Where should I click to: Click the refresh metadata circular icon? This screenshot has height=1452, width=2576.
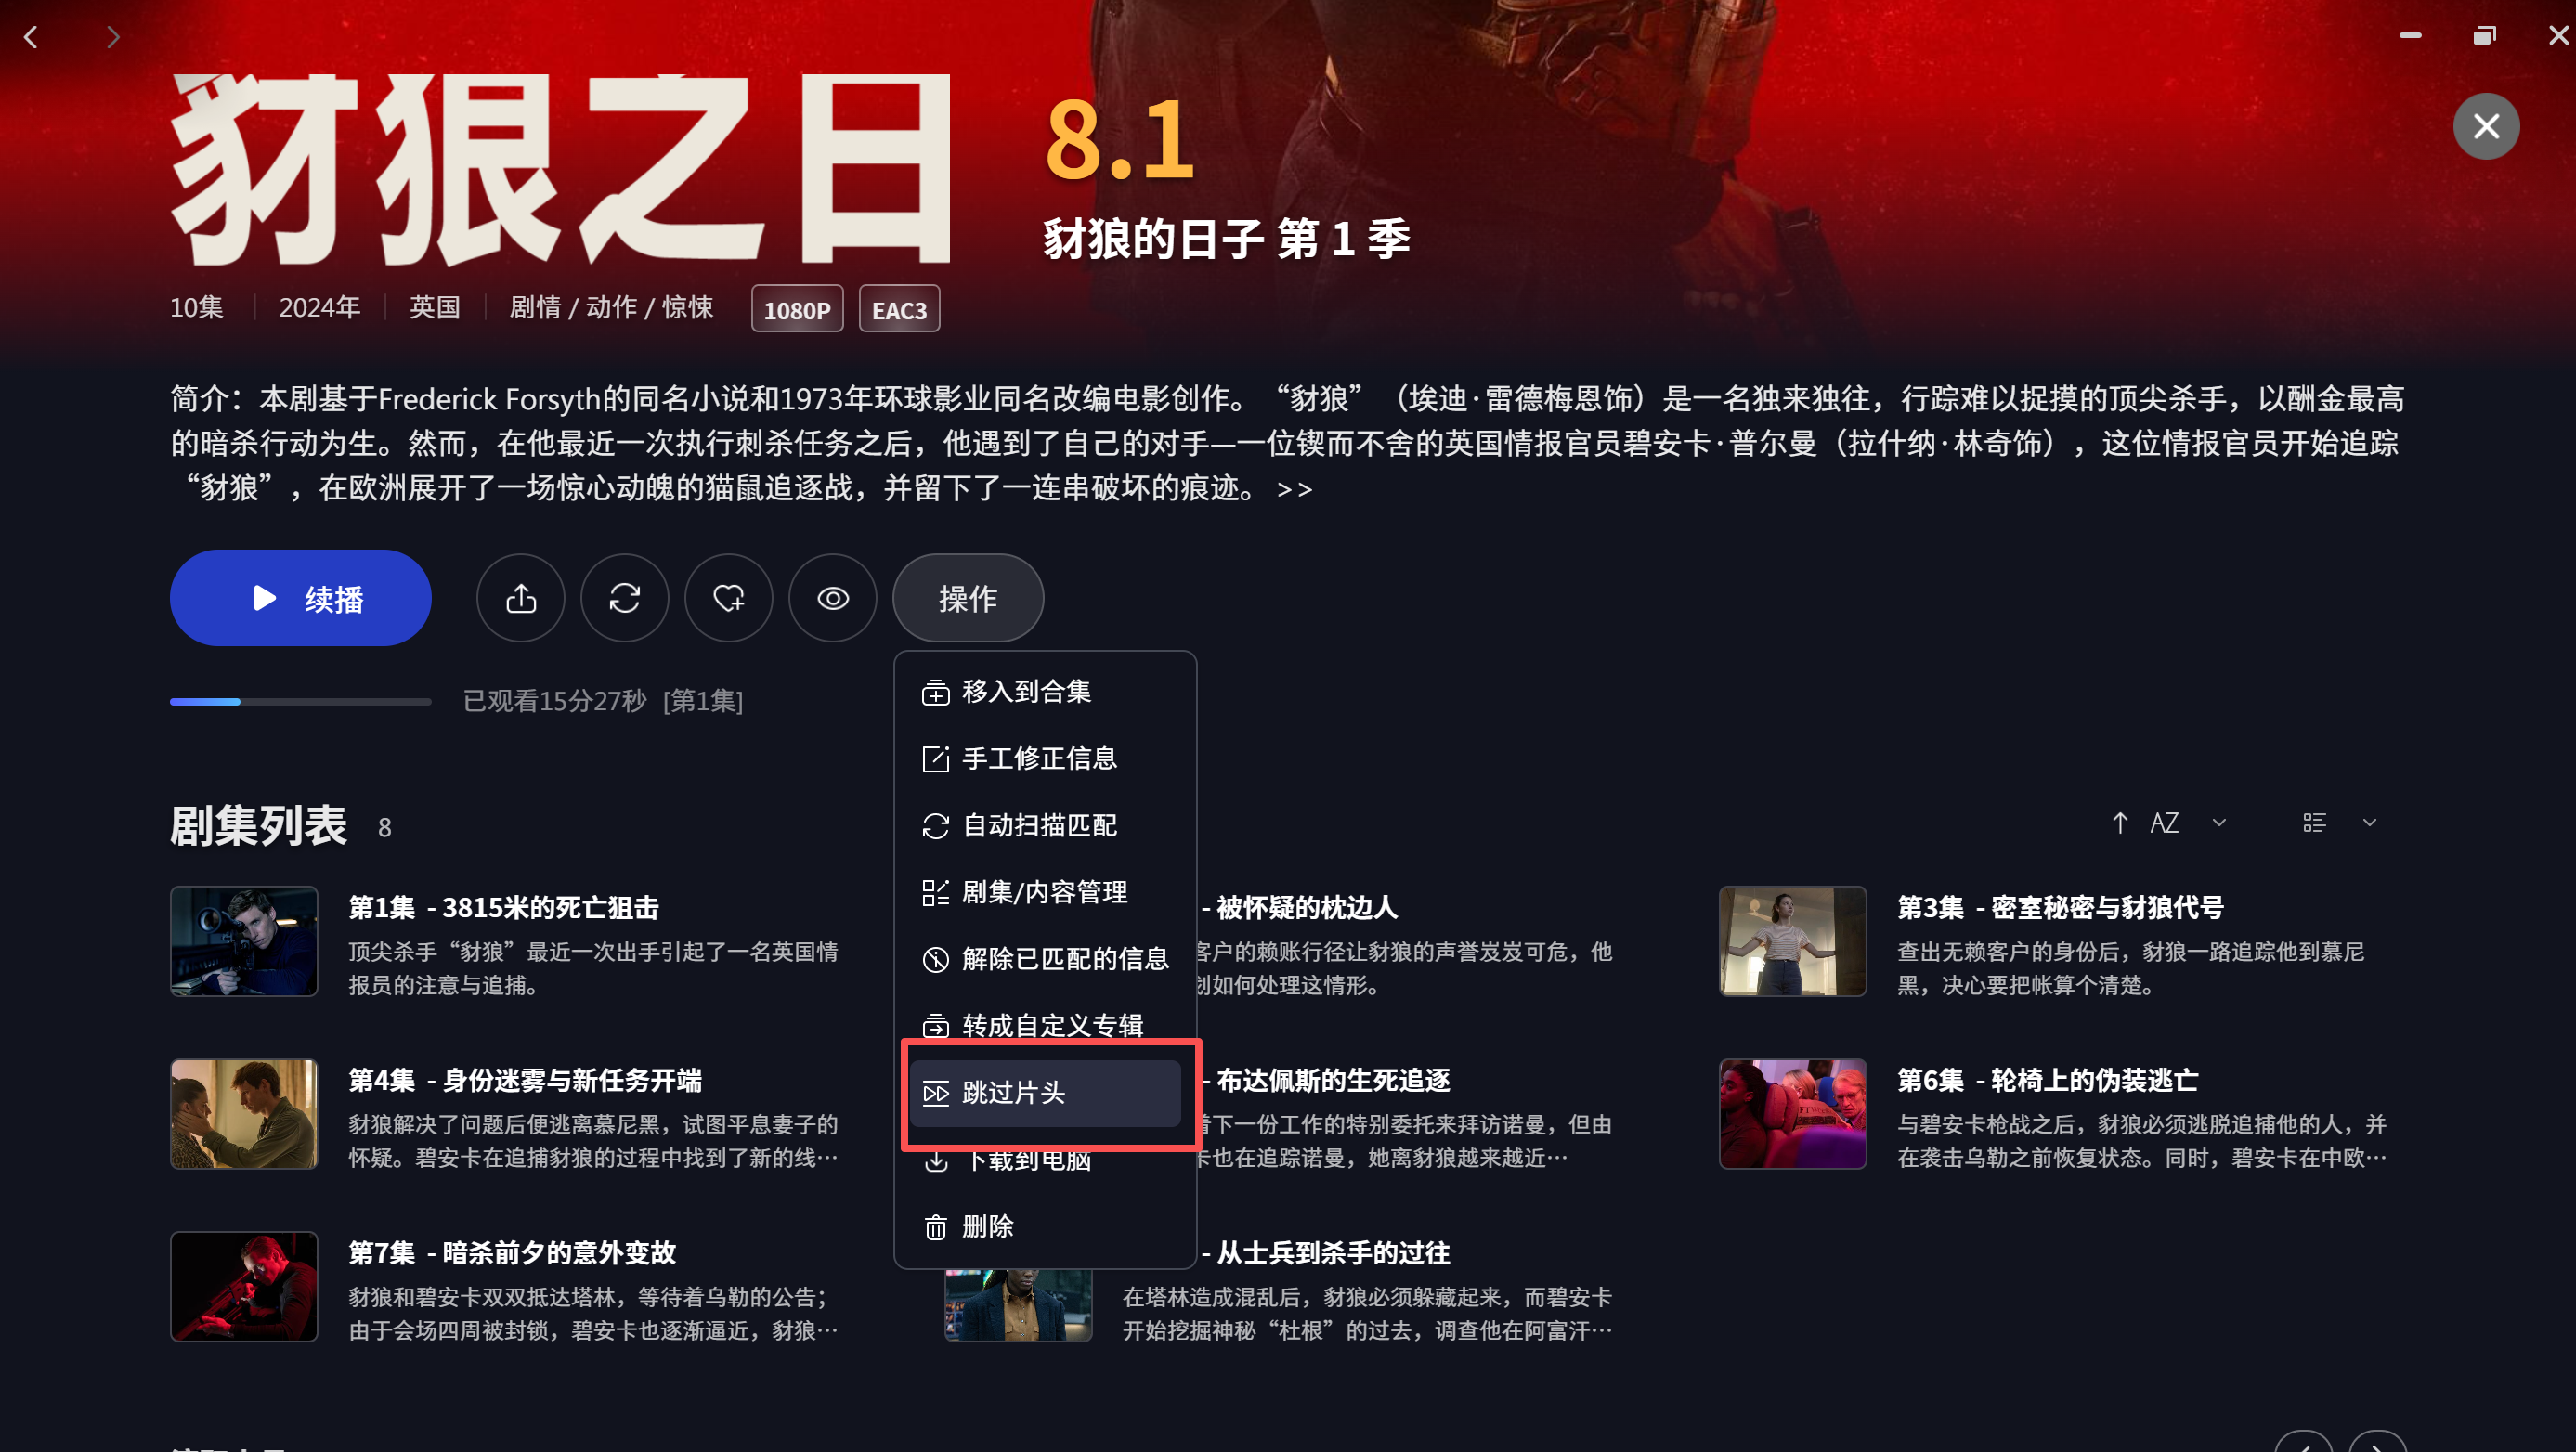(x=624, y=598)
